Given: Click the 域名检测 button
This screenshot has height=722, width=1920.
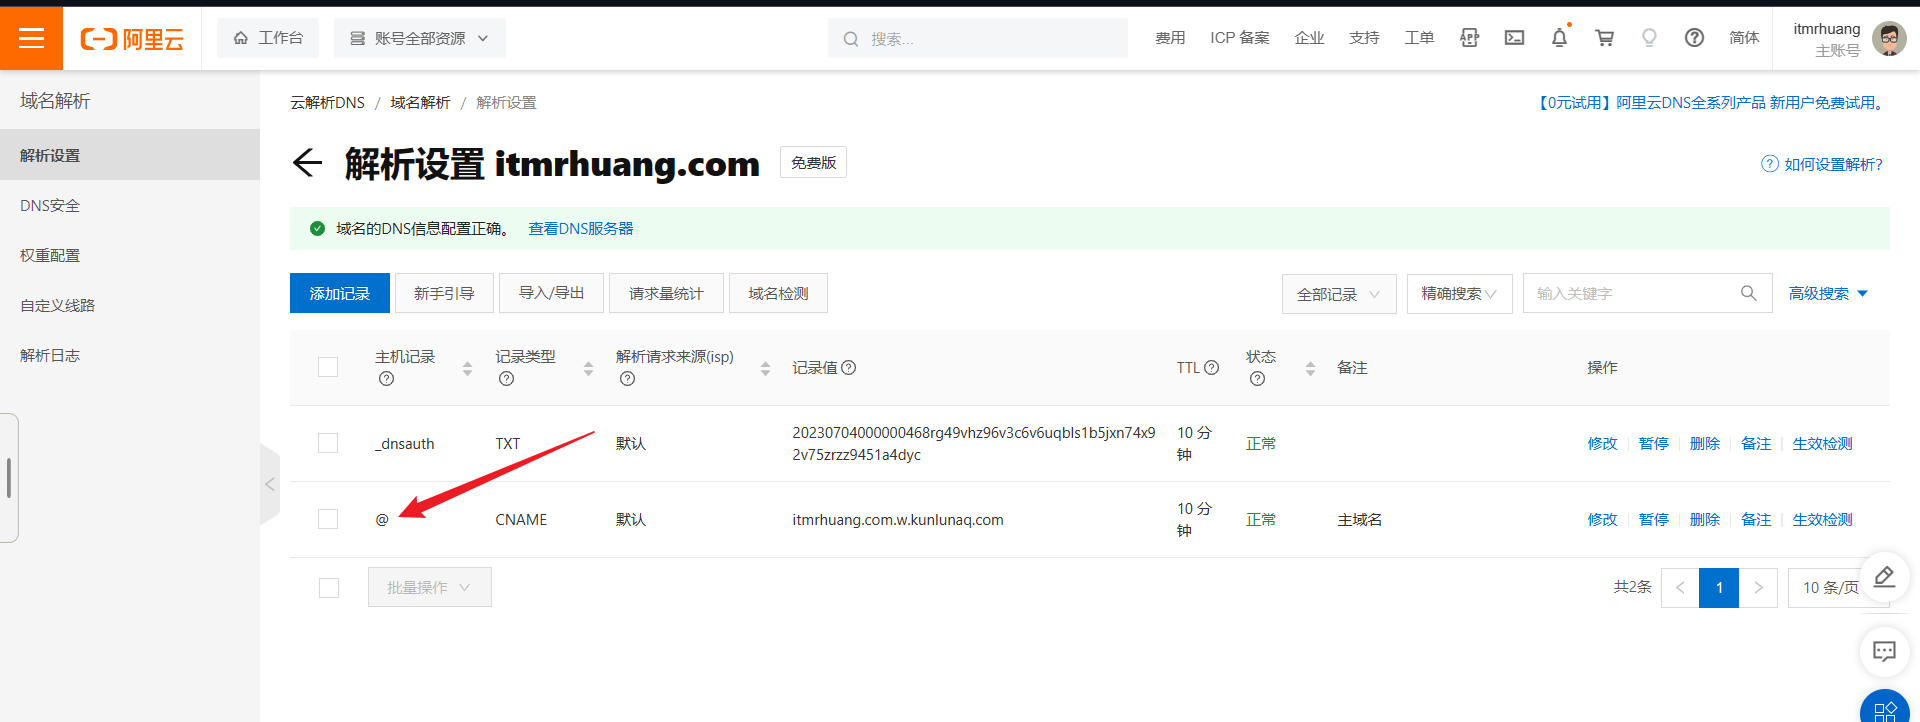Looking at the screenshot, I should (778, 293).
